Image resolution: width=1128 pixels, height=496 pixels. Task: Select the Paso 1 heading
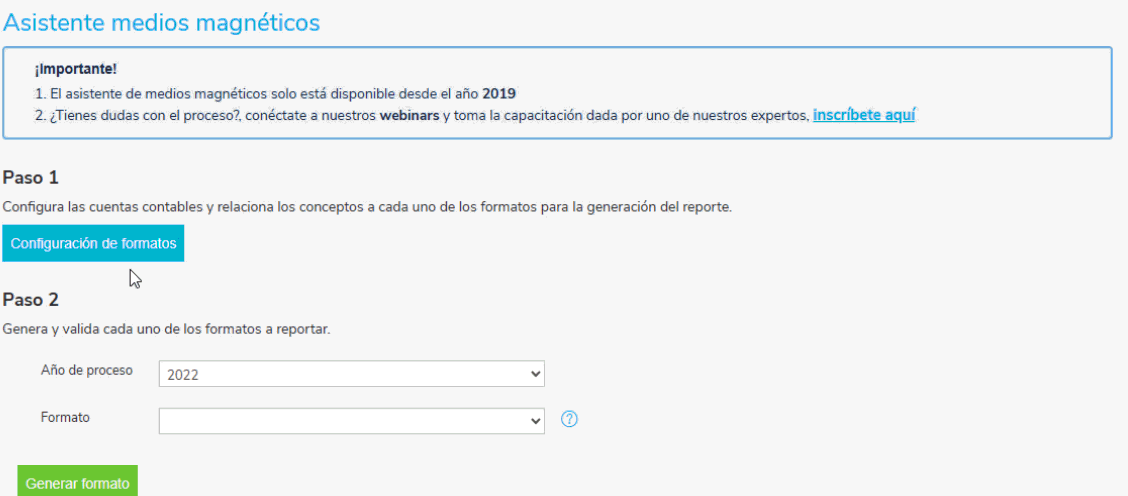(31, 178)
